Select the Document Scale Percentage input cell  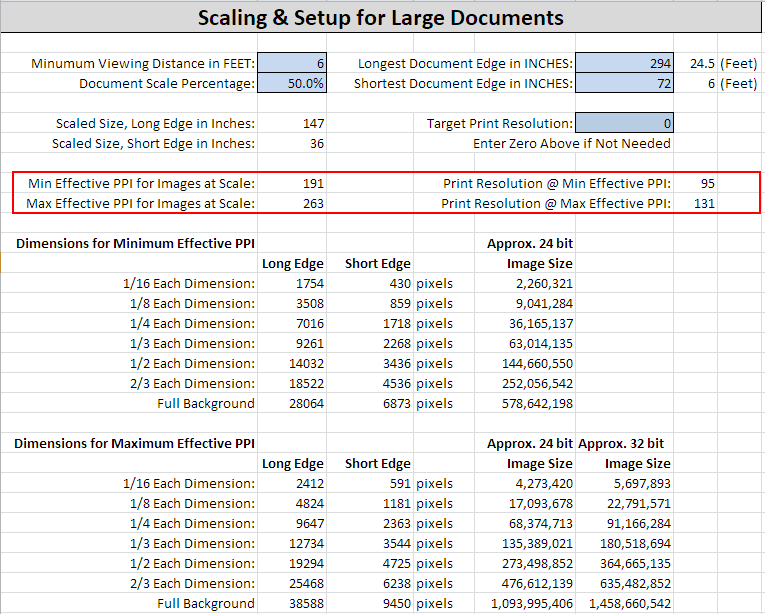(292, 83)
